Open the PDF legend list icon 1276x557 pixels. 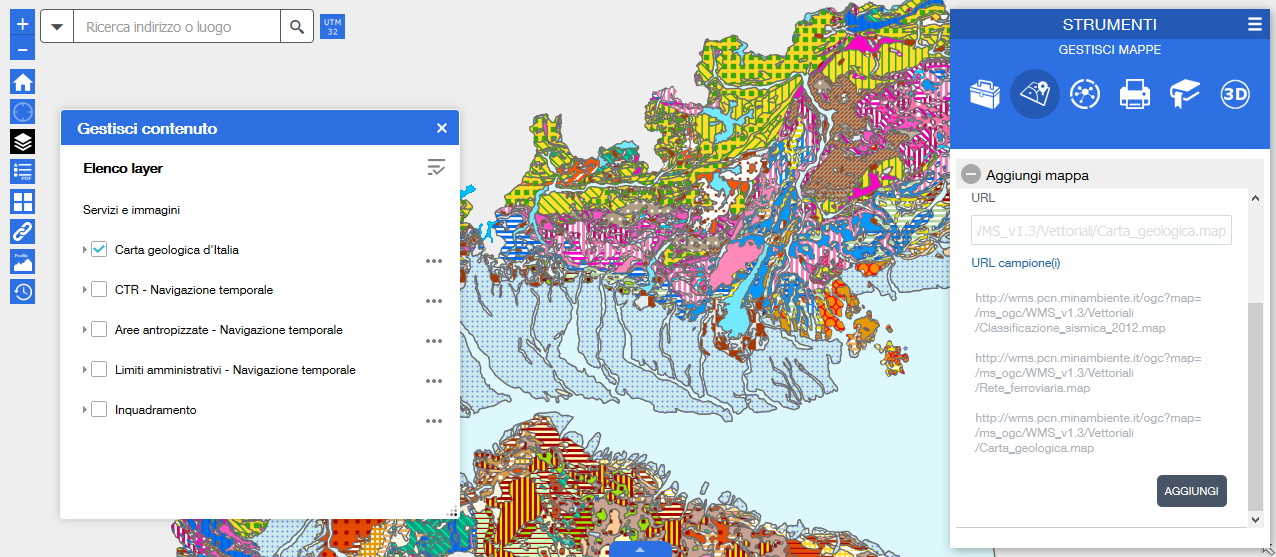22,171
